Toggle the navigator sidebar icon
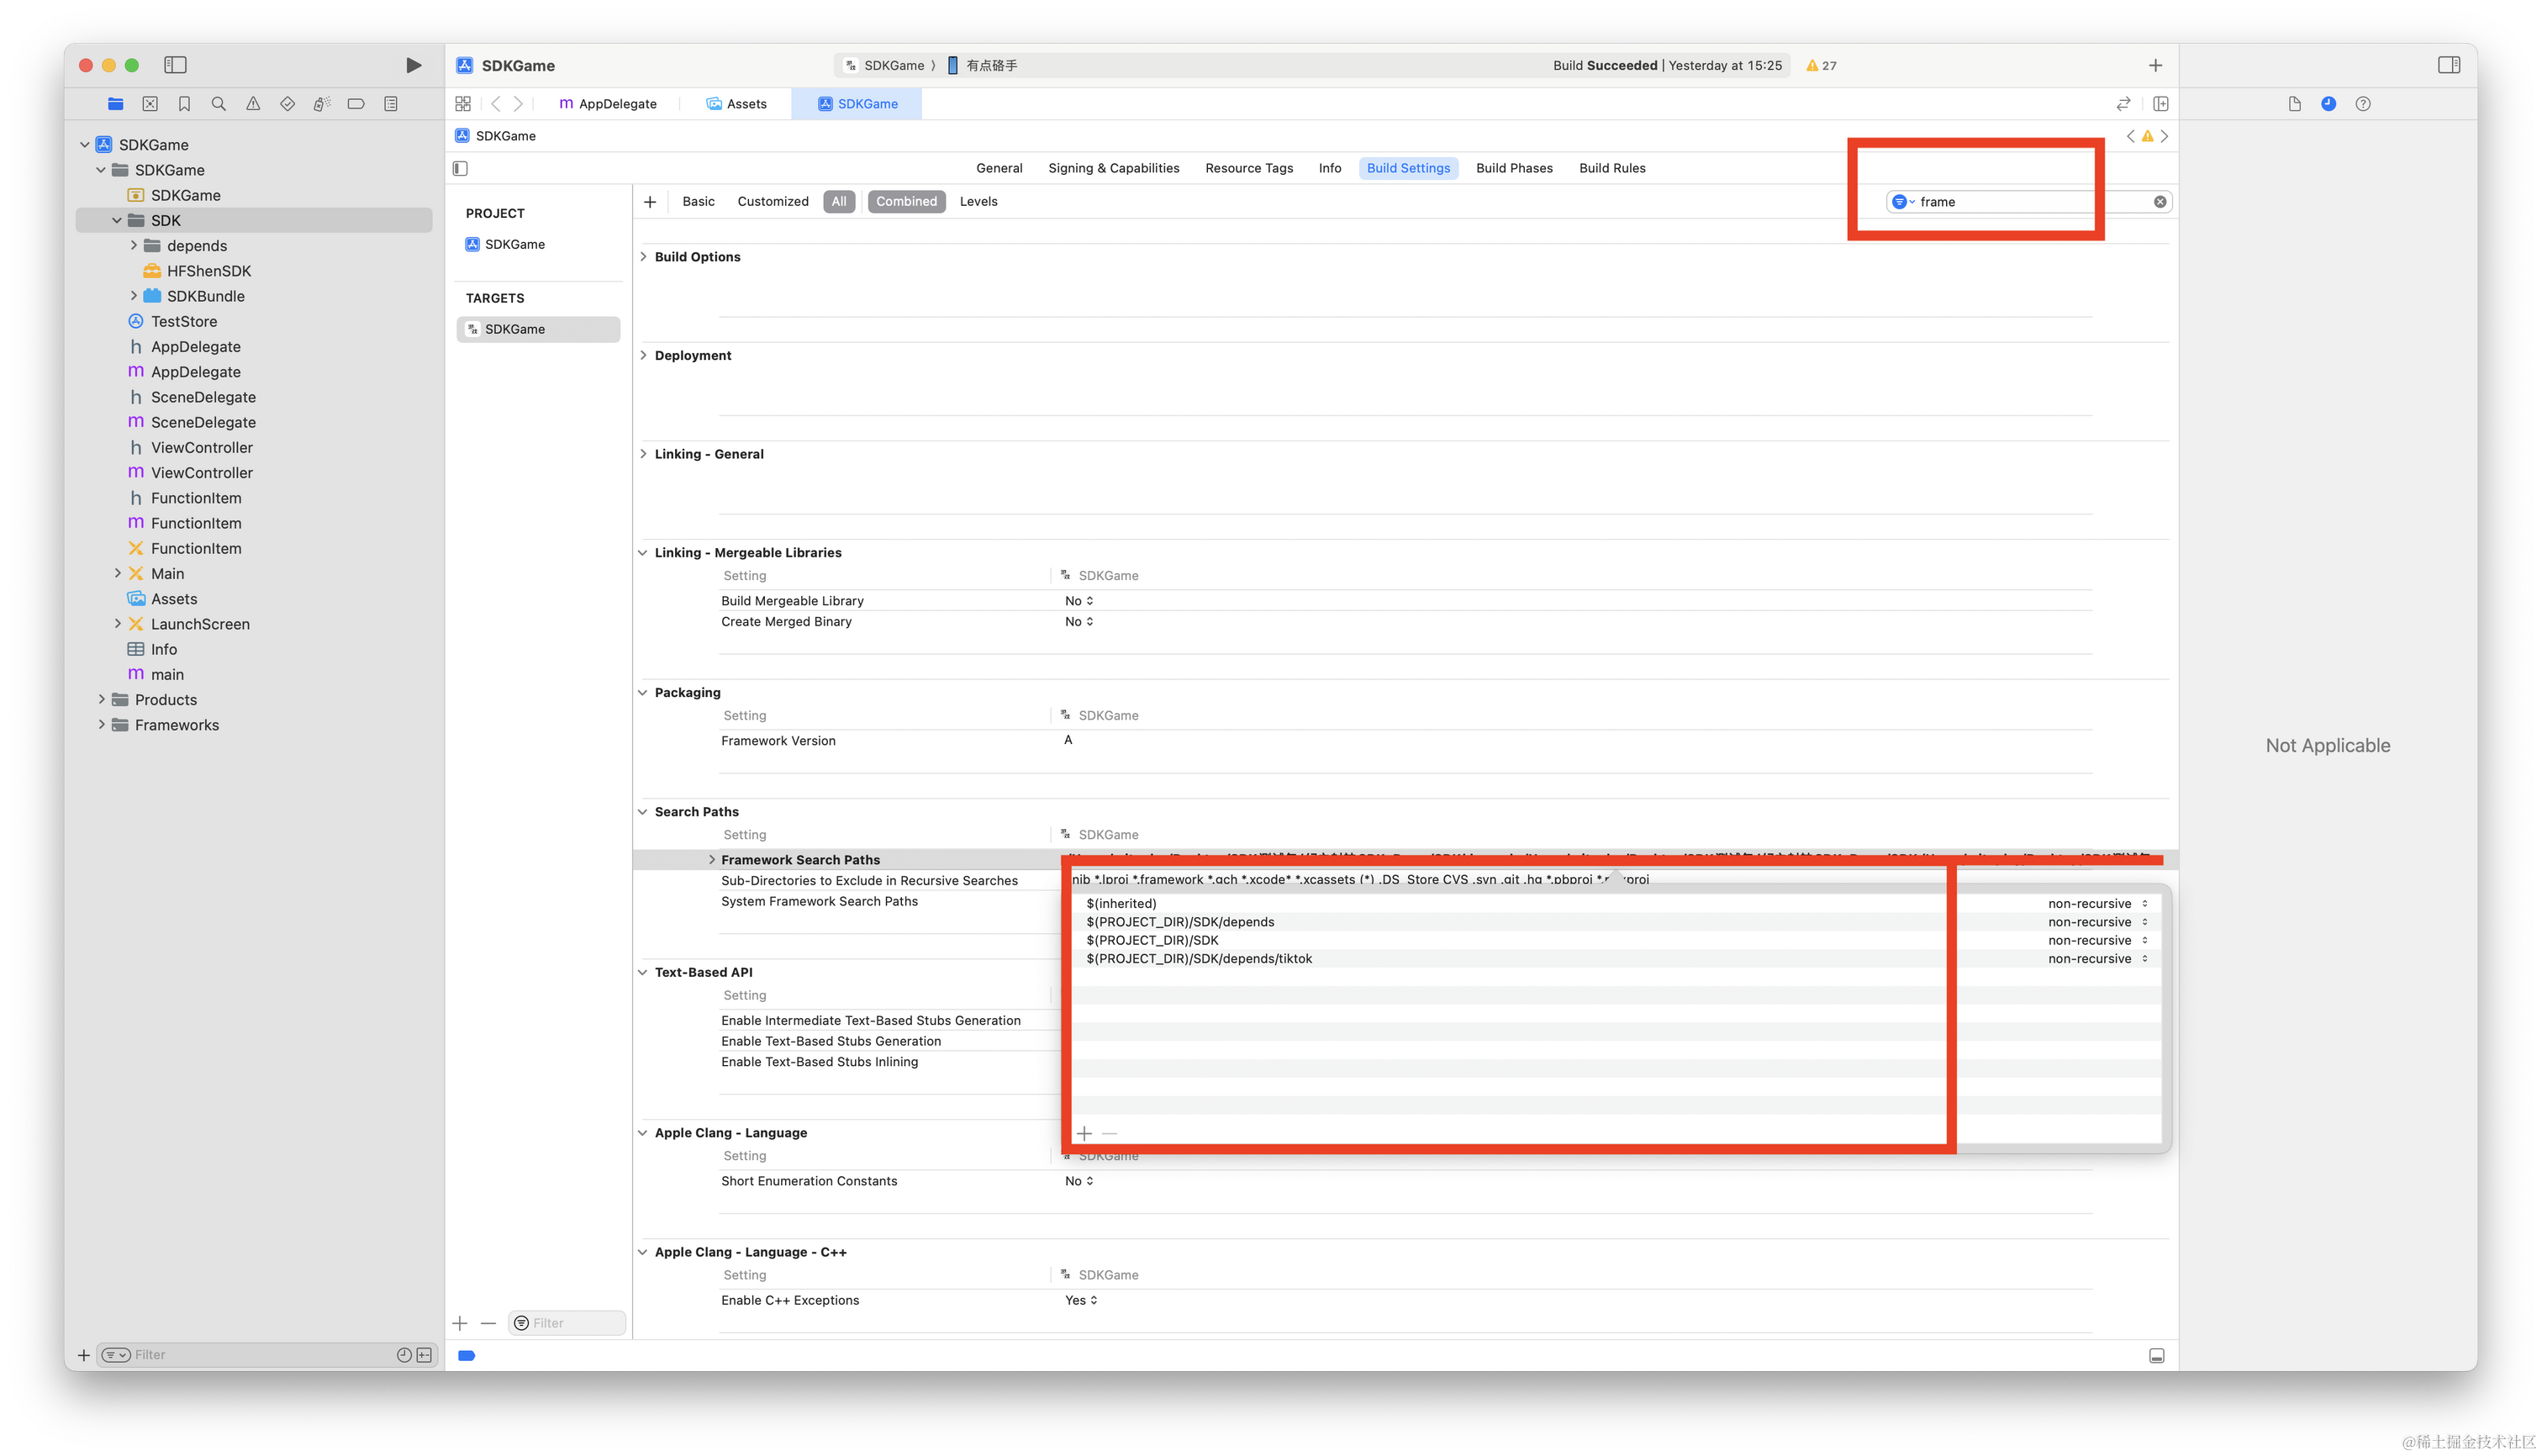The width and height of the screenshot is (2542, 1456). click(x=175, y=65)
